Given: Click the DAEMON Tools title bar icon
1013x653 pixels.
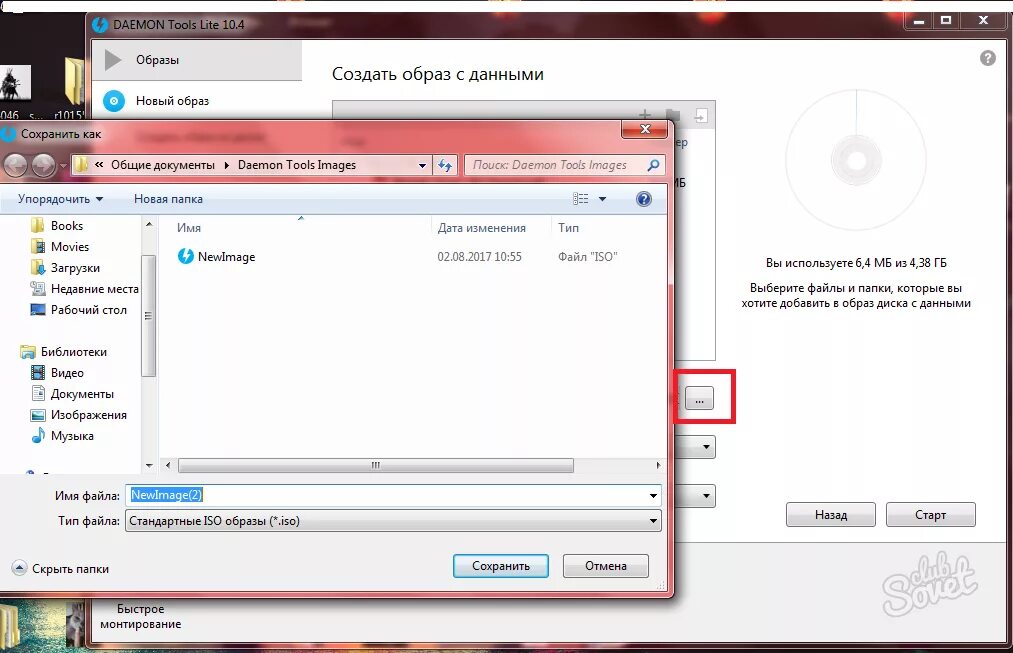Looking at the screenshot, I should click(x=100, y=25).
